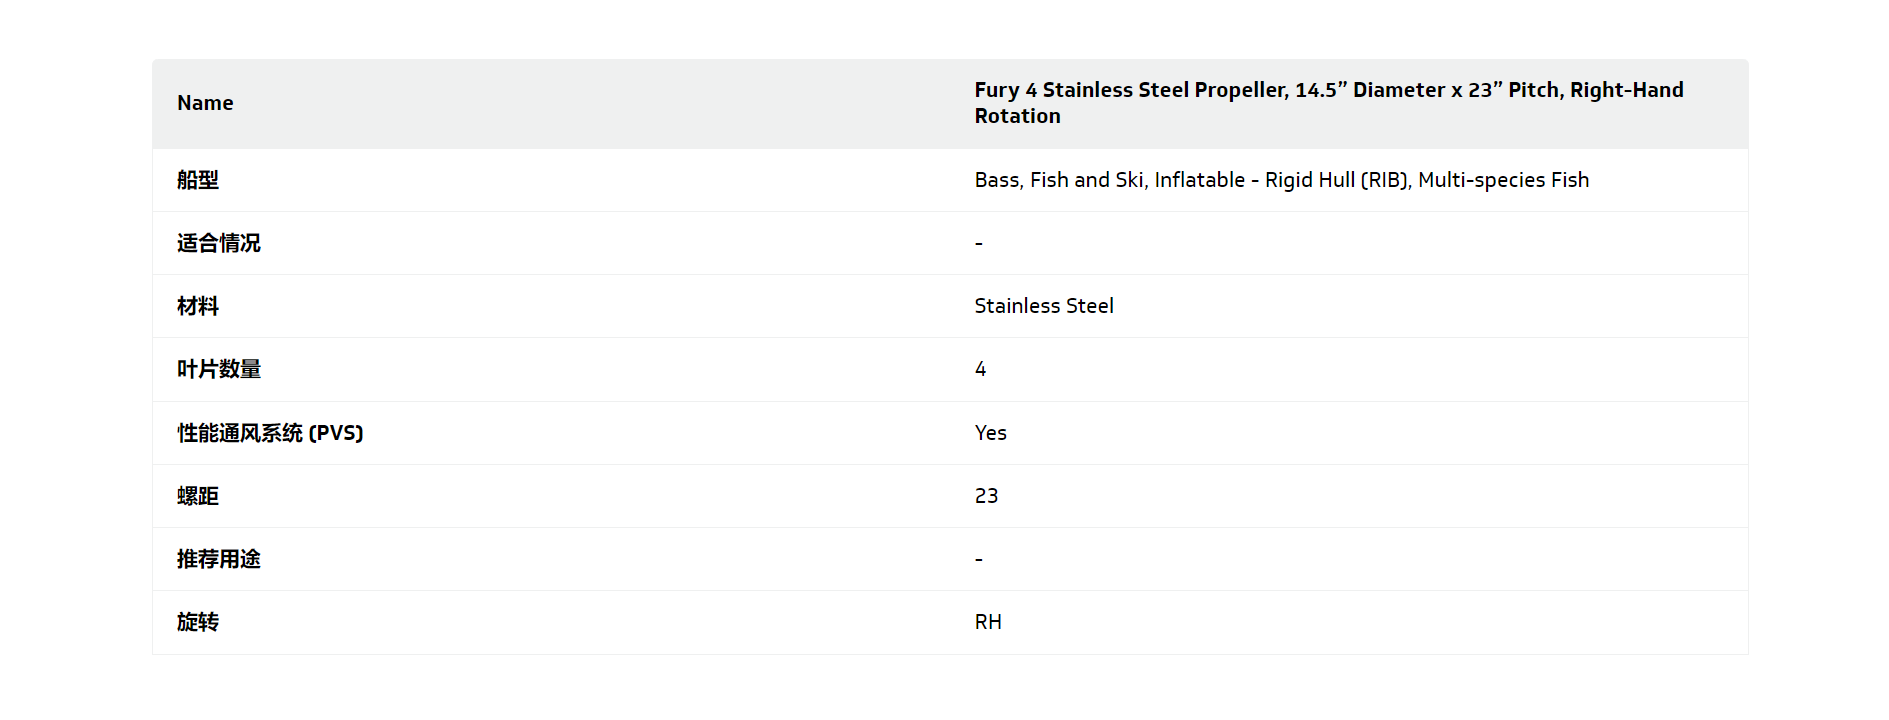Click the "Multi-species Fish" text

coord(1503,180)
